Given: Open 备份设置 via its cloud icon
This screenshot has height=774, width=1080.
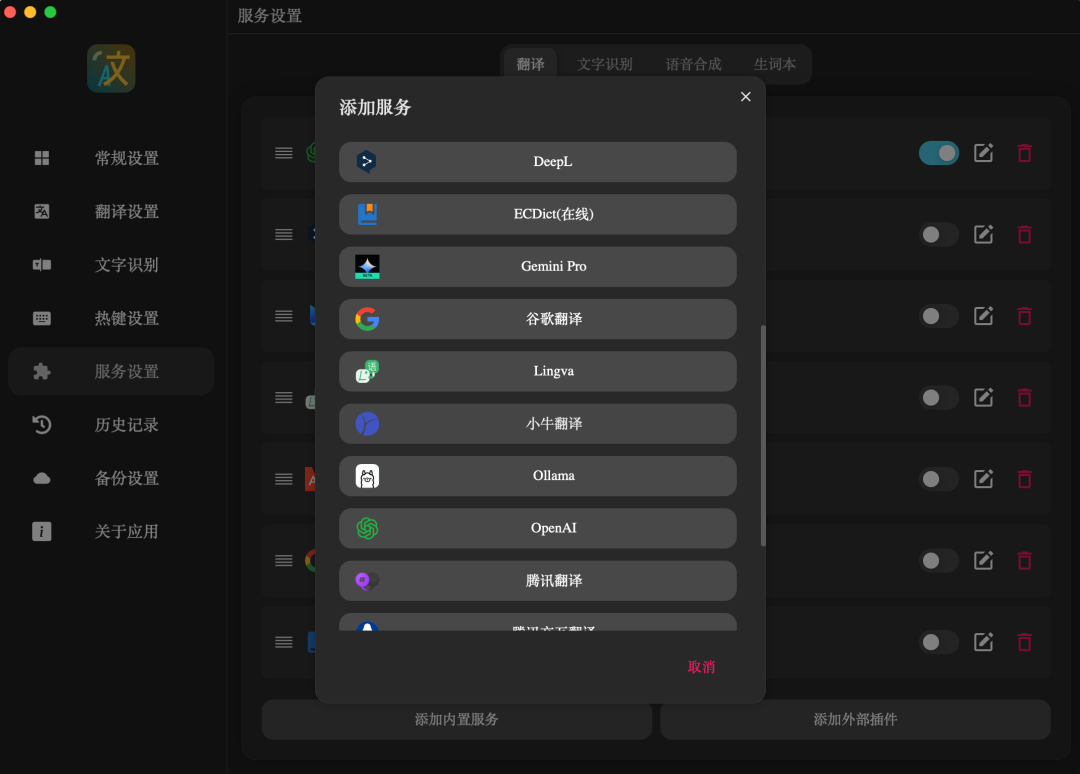Looking at the screenshot, I should tap(42, 478).
